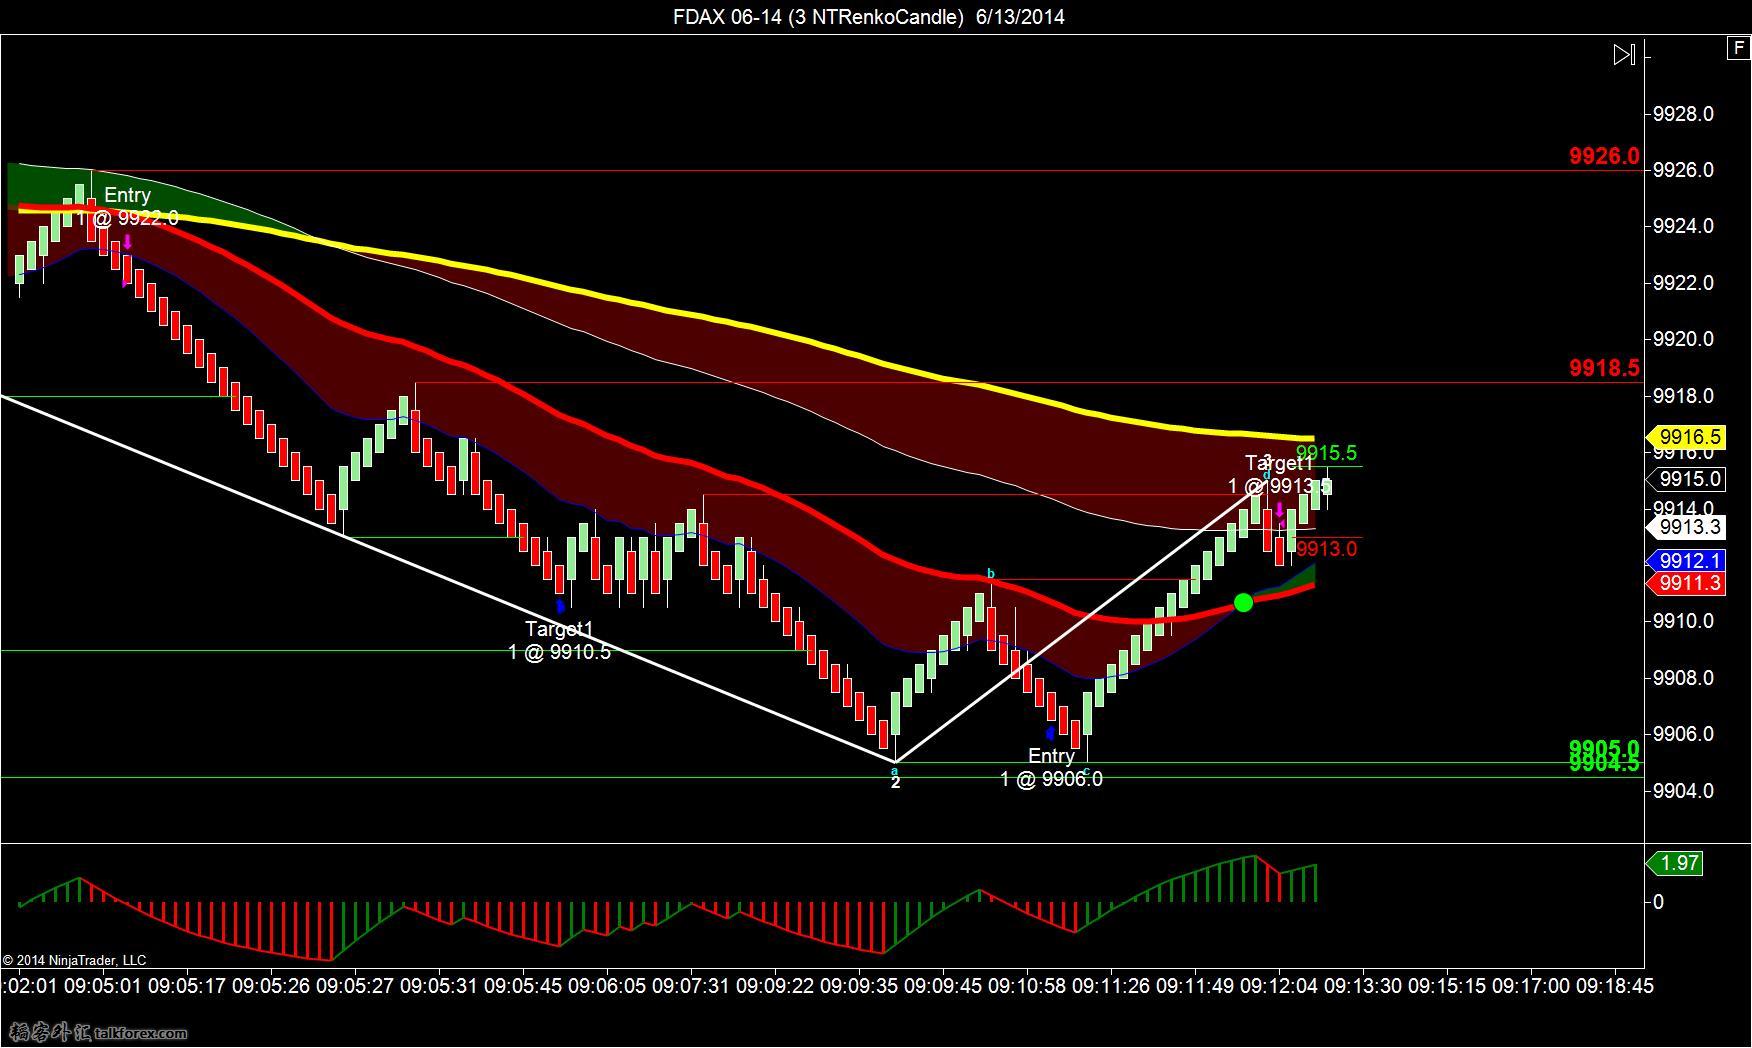Click the 09:05:31 time axis label
The image size is (1752, 1048).
[439, 986]
